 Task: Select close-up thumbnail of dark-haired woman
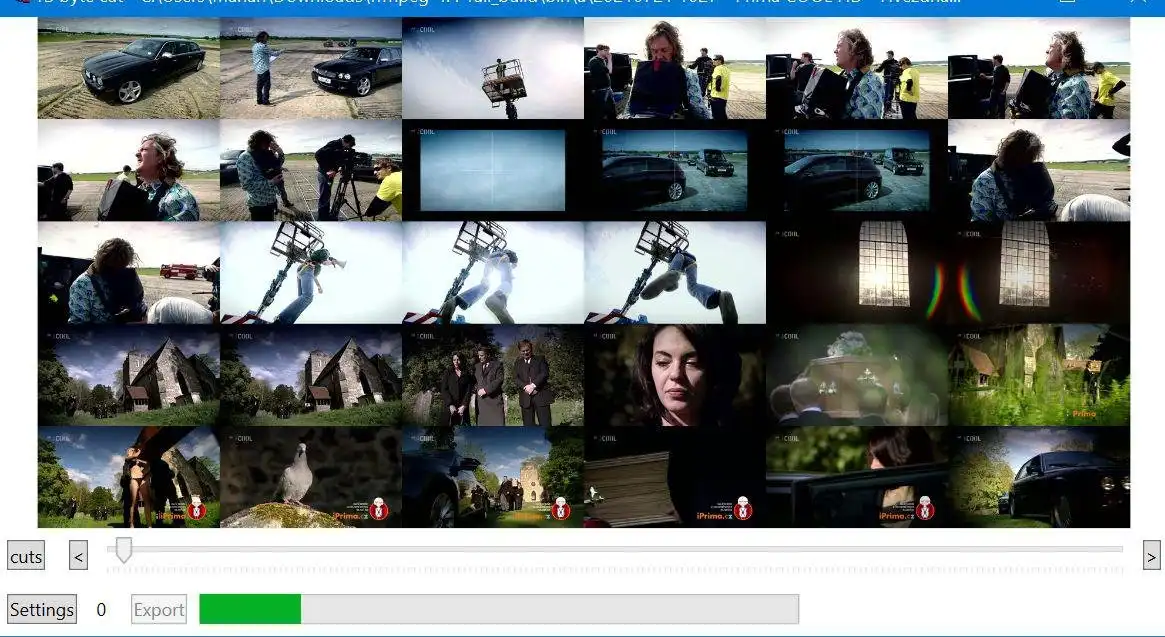click(675, 375)
